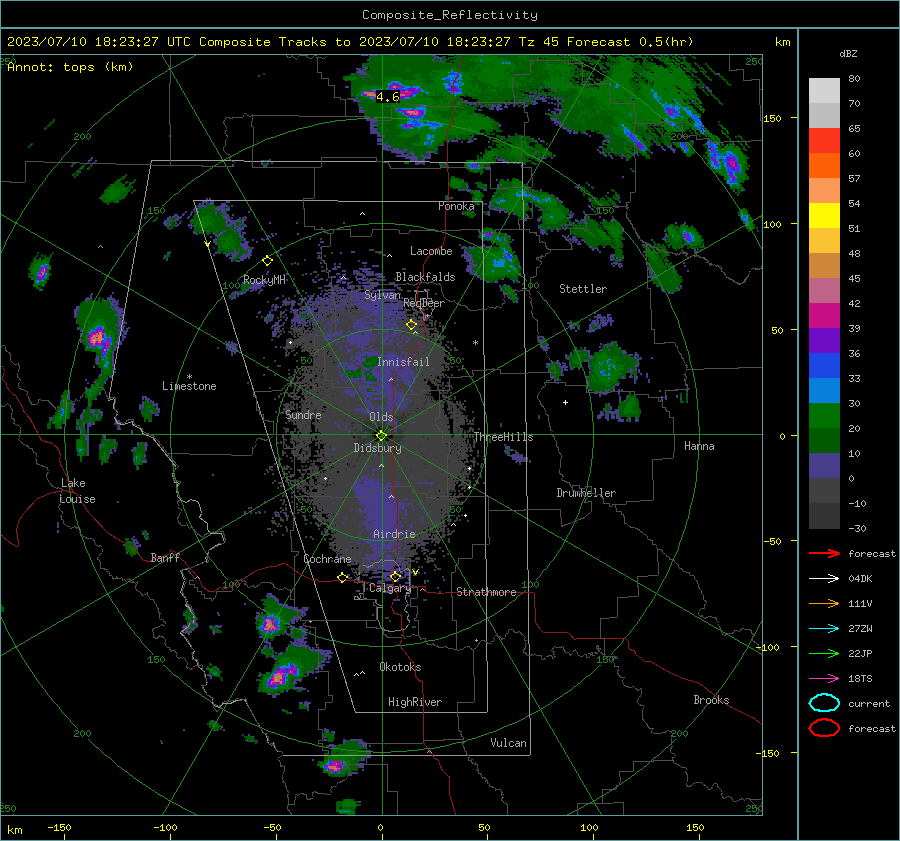Click the Blackfalds town label
Image resolution: width=900 pixels, height=841 pixels.
(x=425, y=277)
